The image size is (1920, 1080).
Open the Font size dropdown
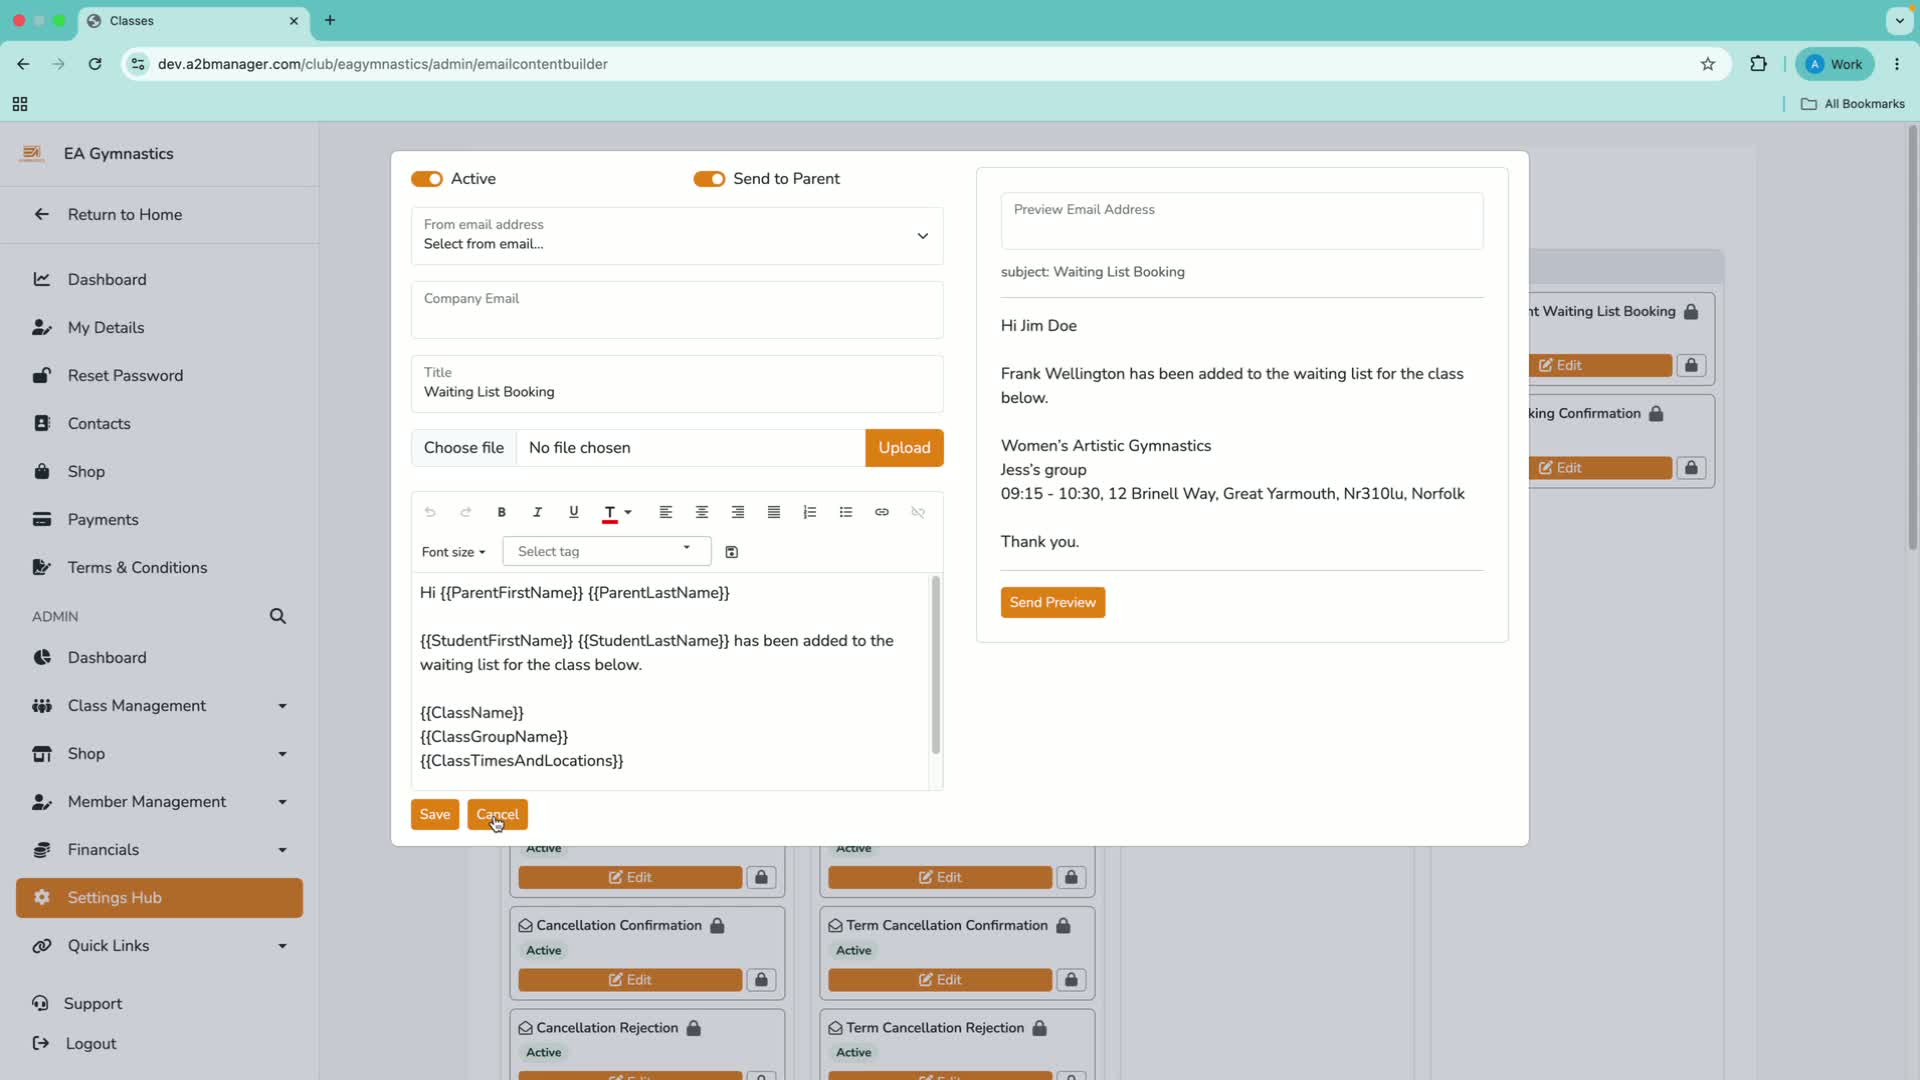point(453,552)
